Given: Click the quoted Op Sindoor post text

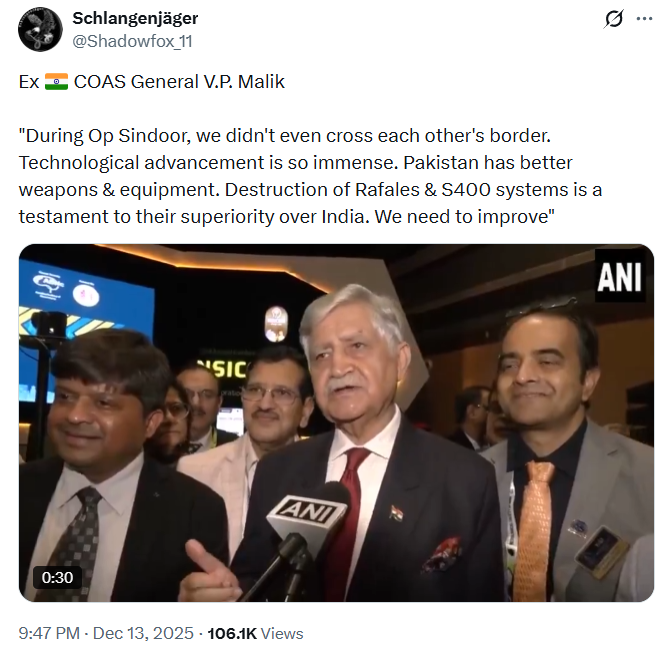Looking at the screenshot, I should (x=310, y=176).
